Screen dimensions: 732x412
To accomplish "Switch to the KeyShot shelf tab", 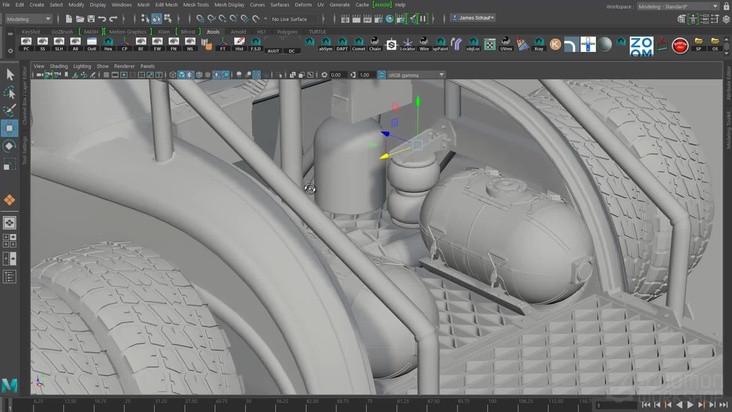I will (31, 32).
